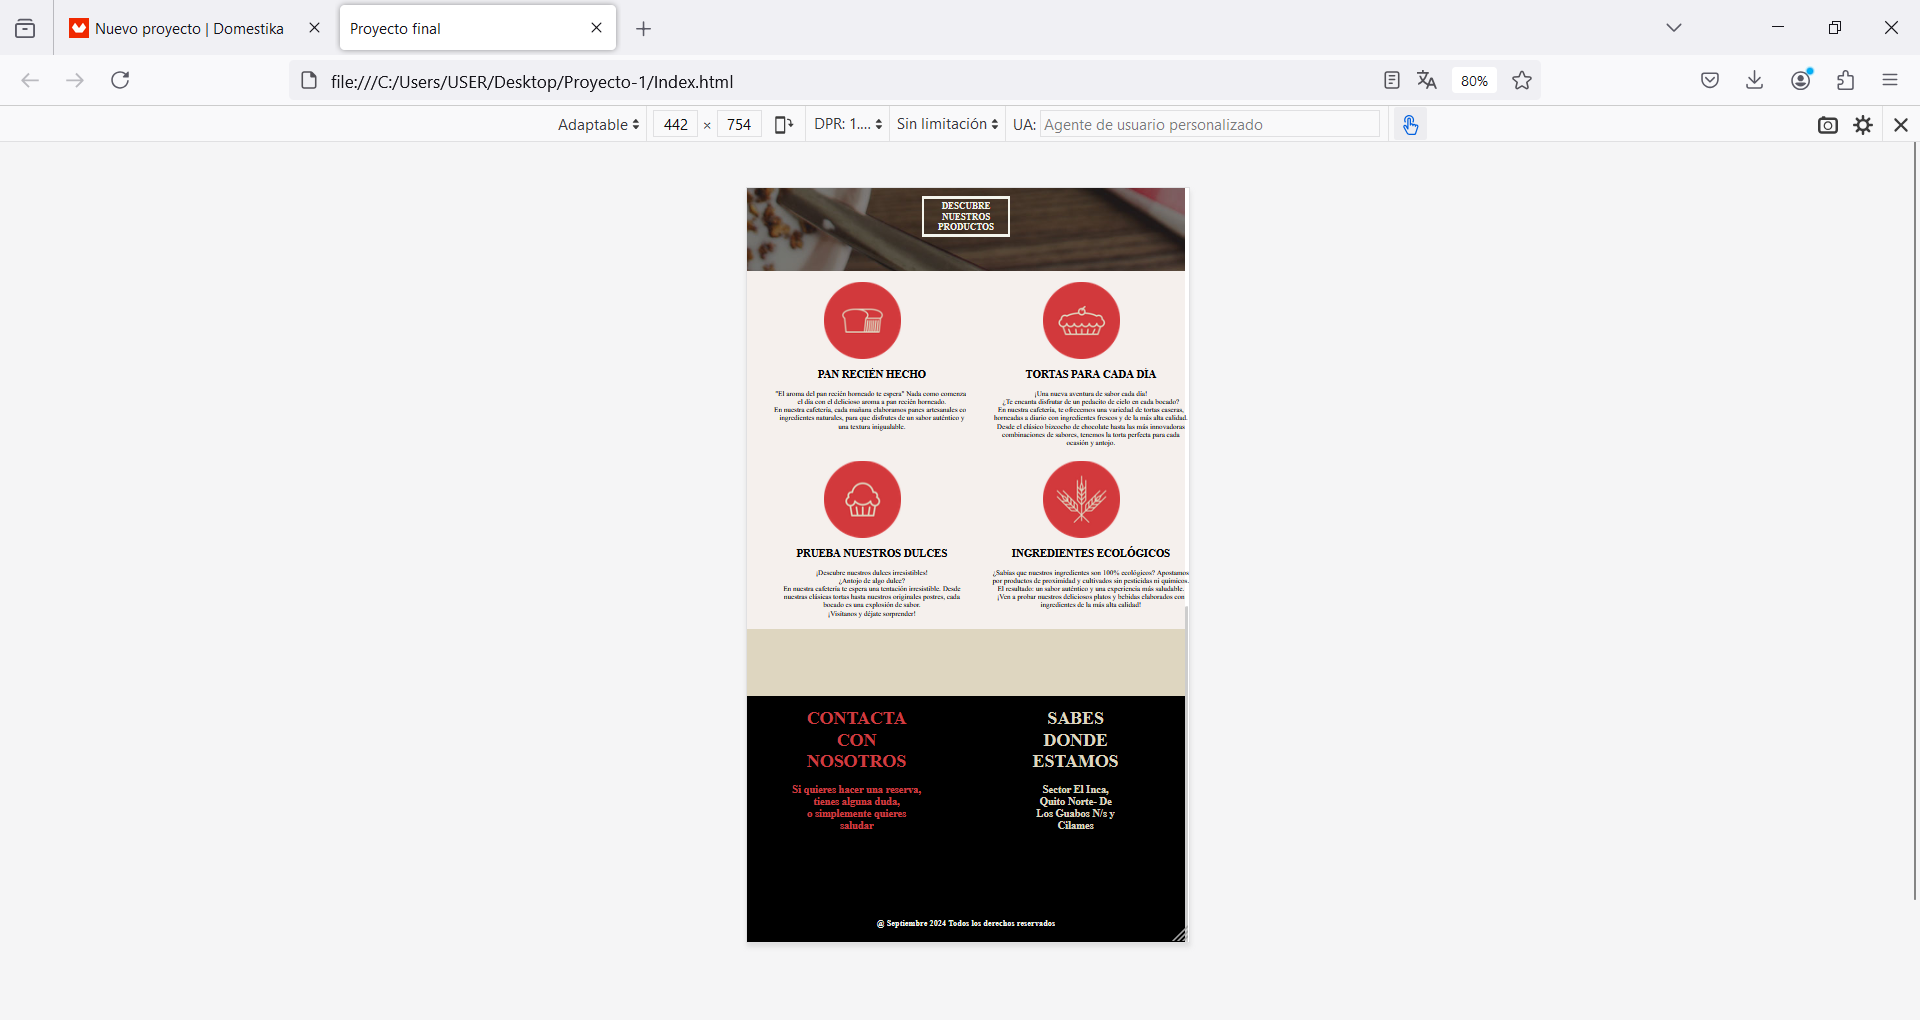Viewport: 1920px width, 1020px height.
Task: Open the downloads panel
Action: (1755, 81)
